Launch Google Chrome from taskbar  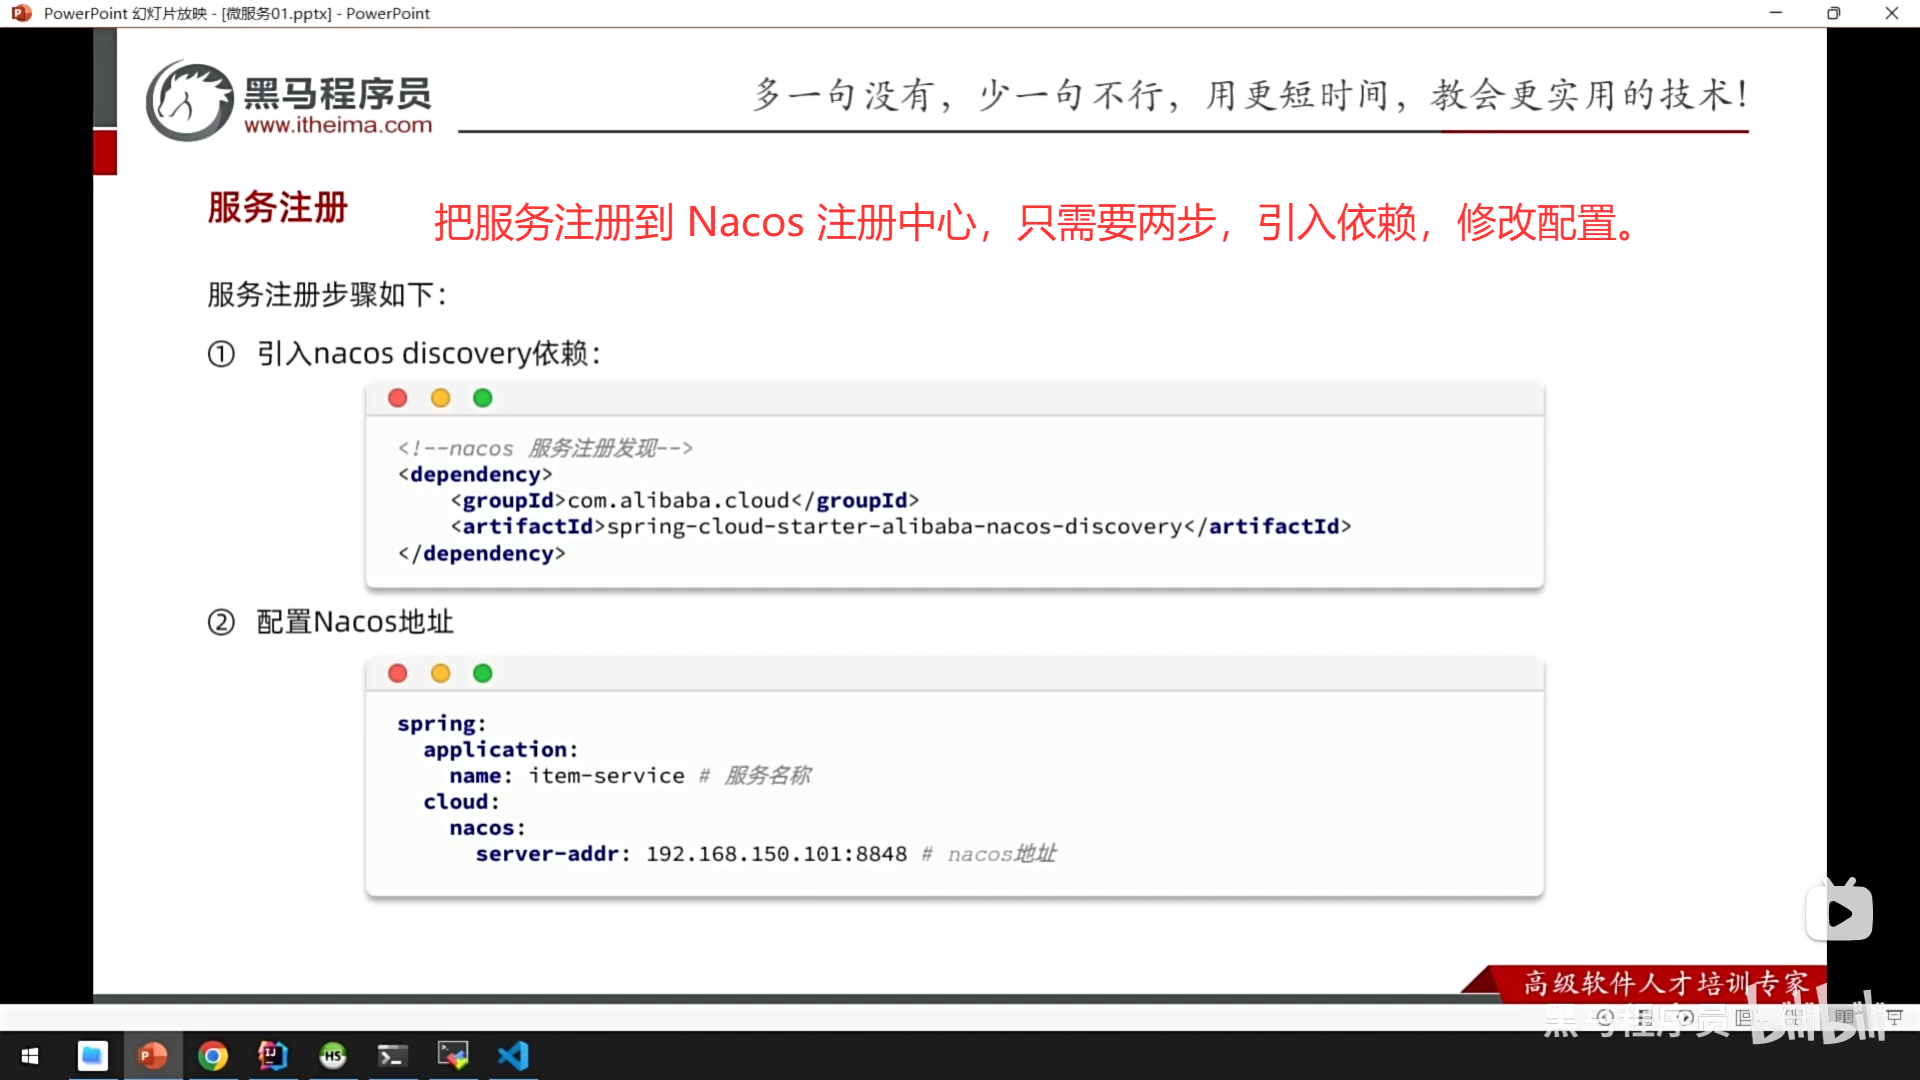[x=213, y=1056]
